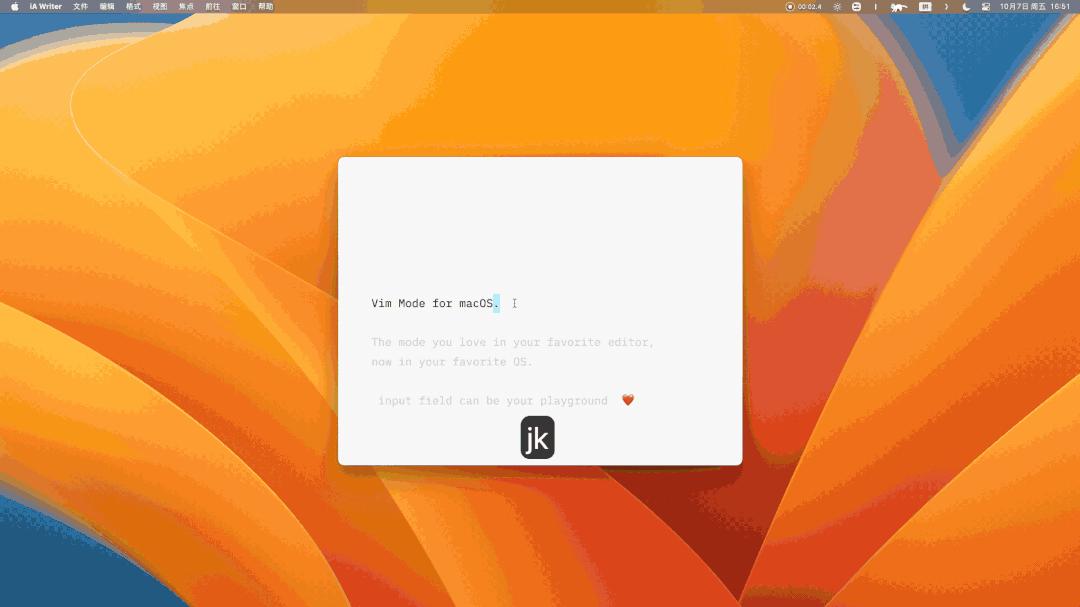Toggle Focus moon icon in menu bar
Screen dimensions: 1080x607
click(x=966, y=7)
